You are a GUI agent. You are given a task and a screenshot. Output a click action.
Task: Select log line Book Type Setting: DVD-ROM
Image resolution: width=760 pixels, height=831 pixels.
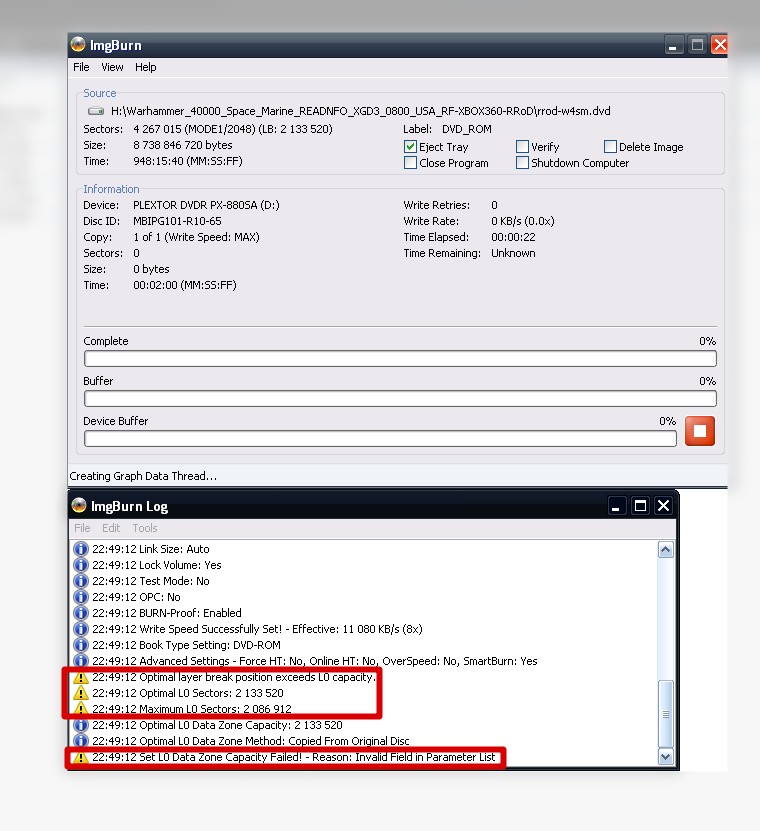point(187,645)
